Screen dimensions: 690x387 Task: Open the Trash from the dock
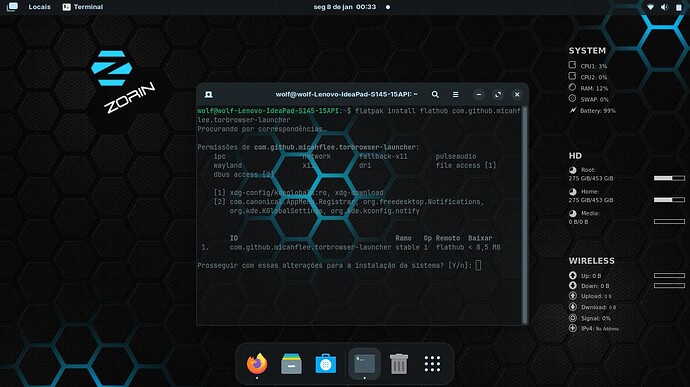(x=399, y=364)
